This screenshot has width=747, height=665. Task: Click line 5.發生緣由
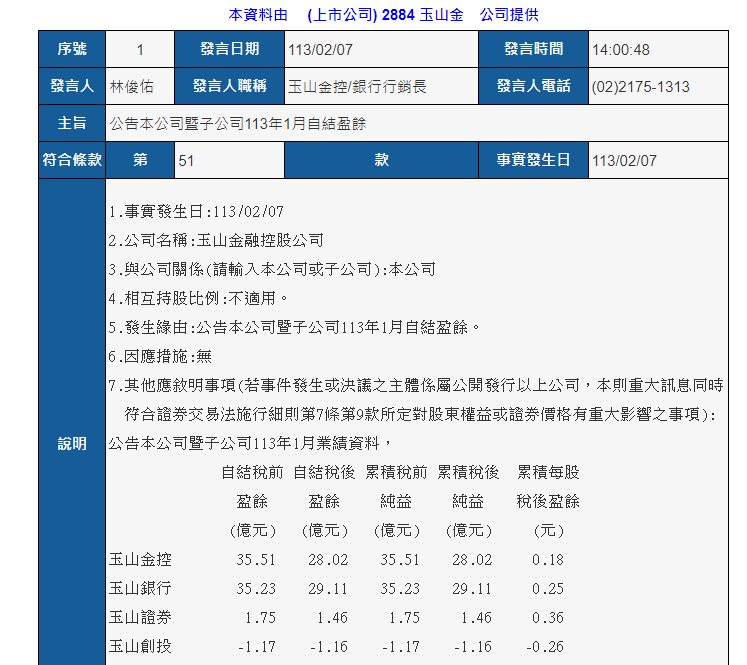pyautogui.click(x=294, y=328)
